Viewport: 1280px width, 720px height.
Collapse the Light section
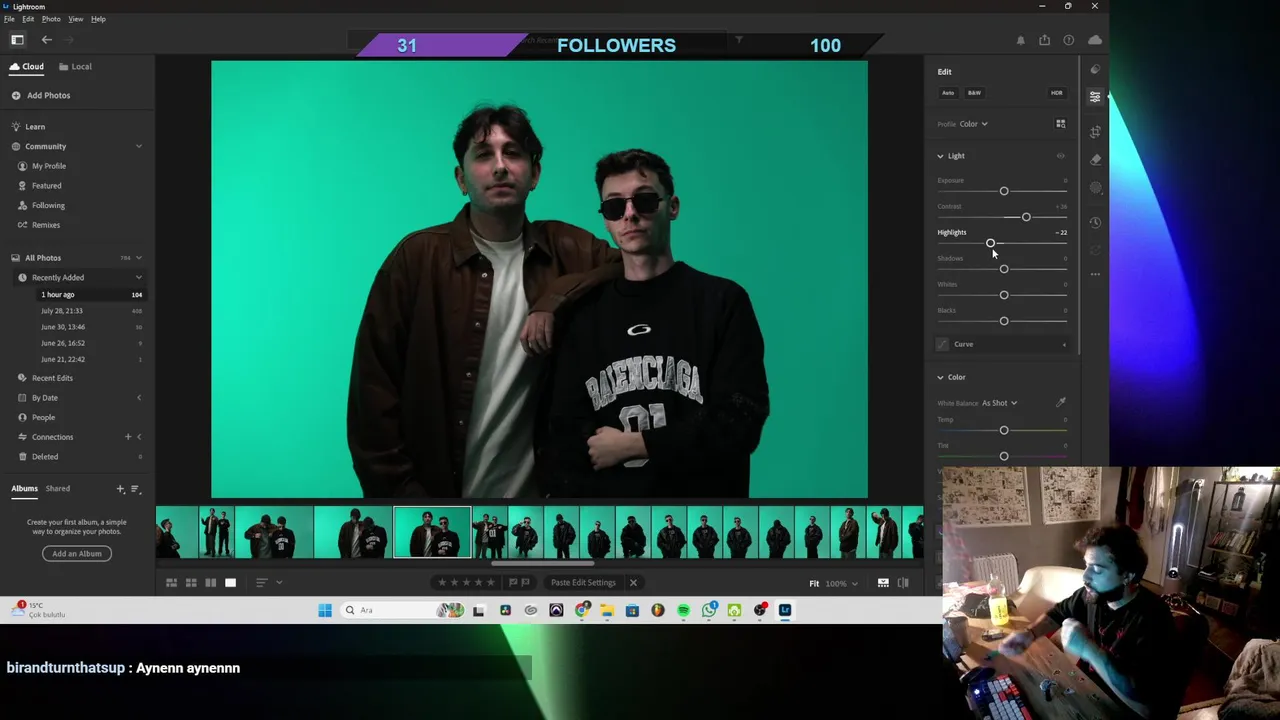940,156
